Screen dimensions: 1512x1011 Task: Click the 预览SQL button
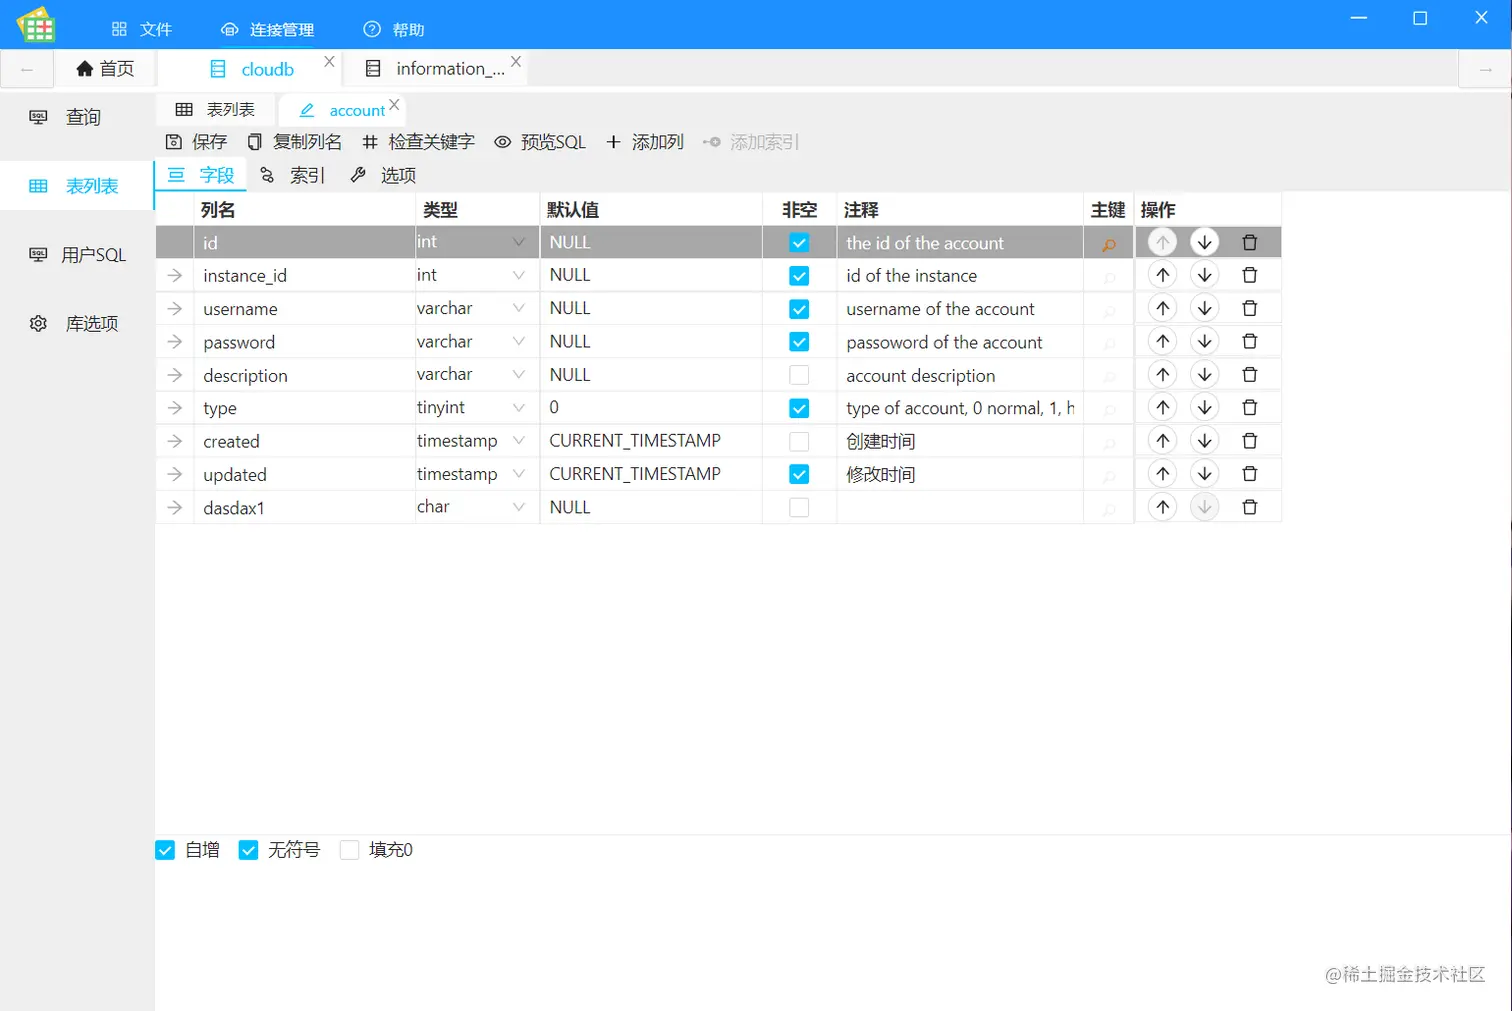540,142
